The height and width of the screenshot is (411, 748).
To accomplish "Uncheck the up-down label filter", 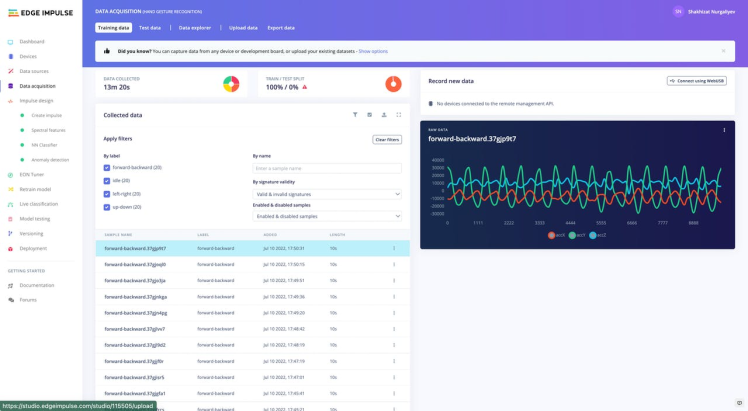I will click(x=107, y=207).
